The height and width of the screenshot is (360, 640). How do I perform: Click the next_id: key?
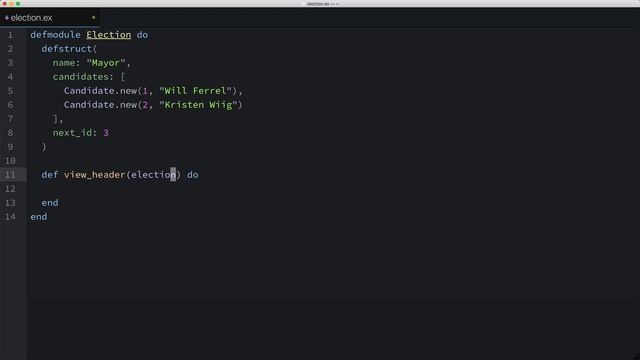point(75,133)
